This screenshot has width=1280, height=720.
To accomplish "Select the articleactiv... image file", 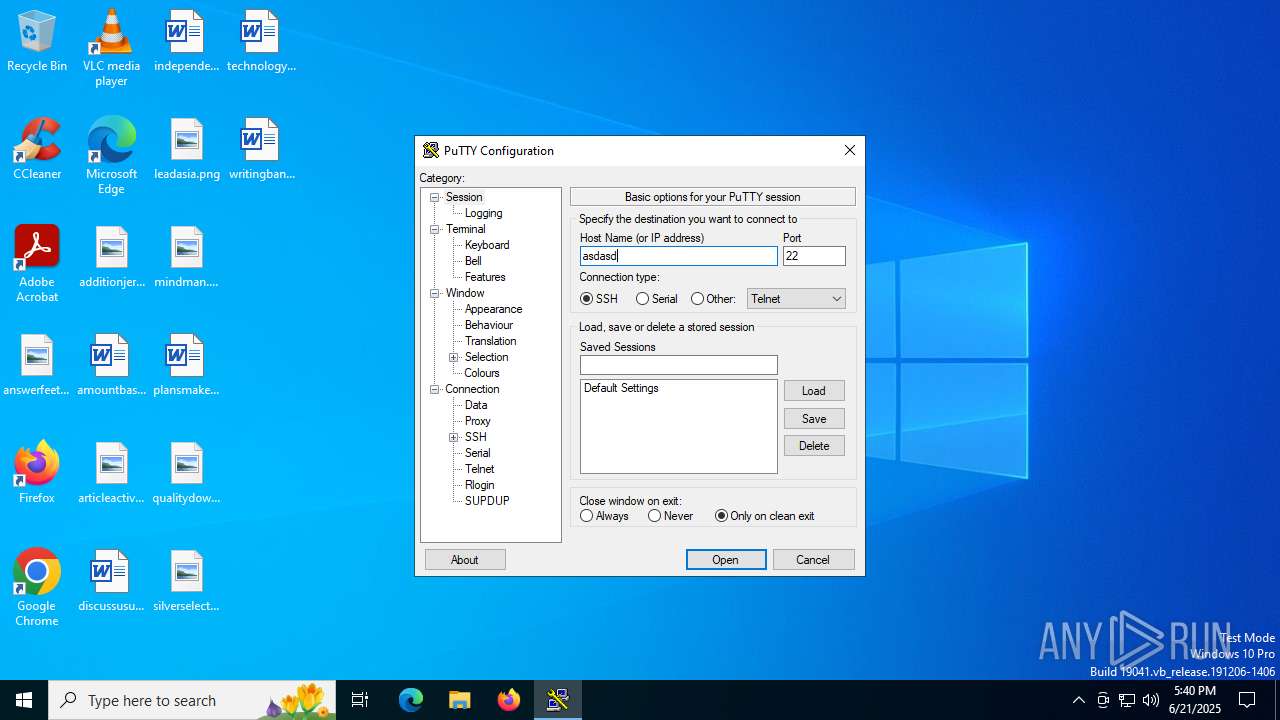I will click(112, 473).
